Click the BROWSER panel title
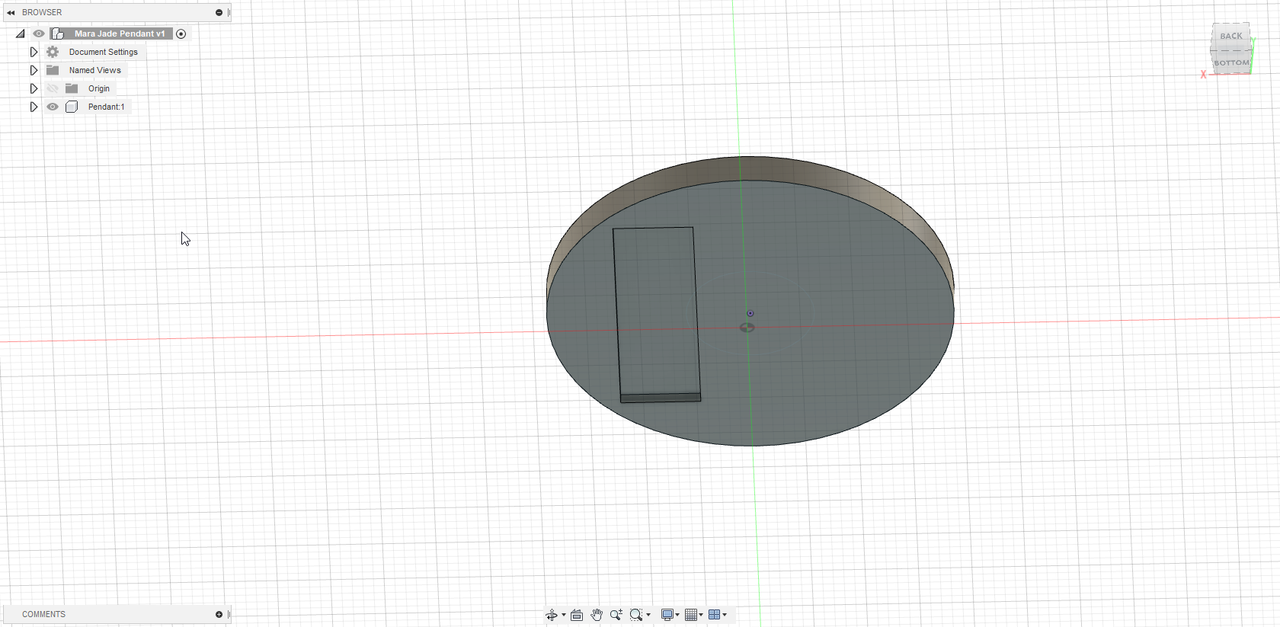 42,12
